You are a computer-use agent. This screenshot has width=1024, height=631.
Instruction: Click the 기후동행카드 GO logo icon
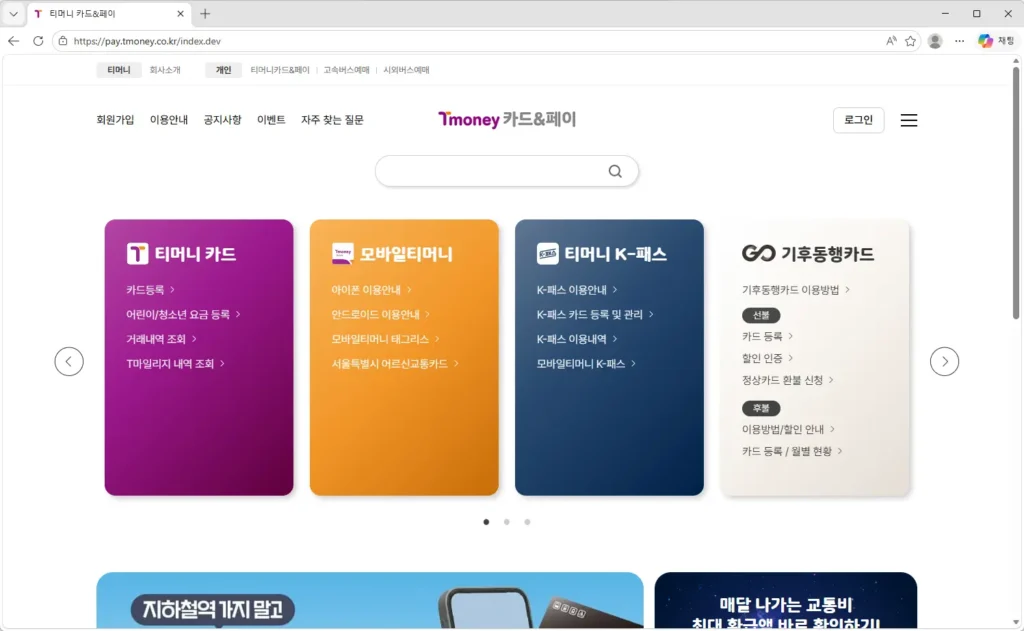point(758,253)
